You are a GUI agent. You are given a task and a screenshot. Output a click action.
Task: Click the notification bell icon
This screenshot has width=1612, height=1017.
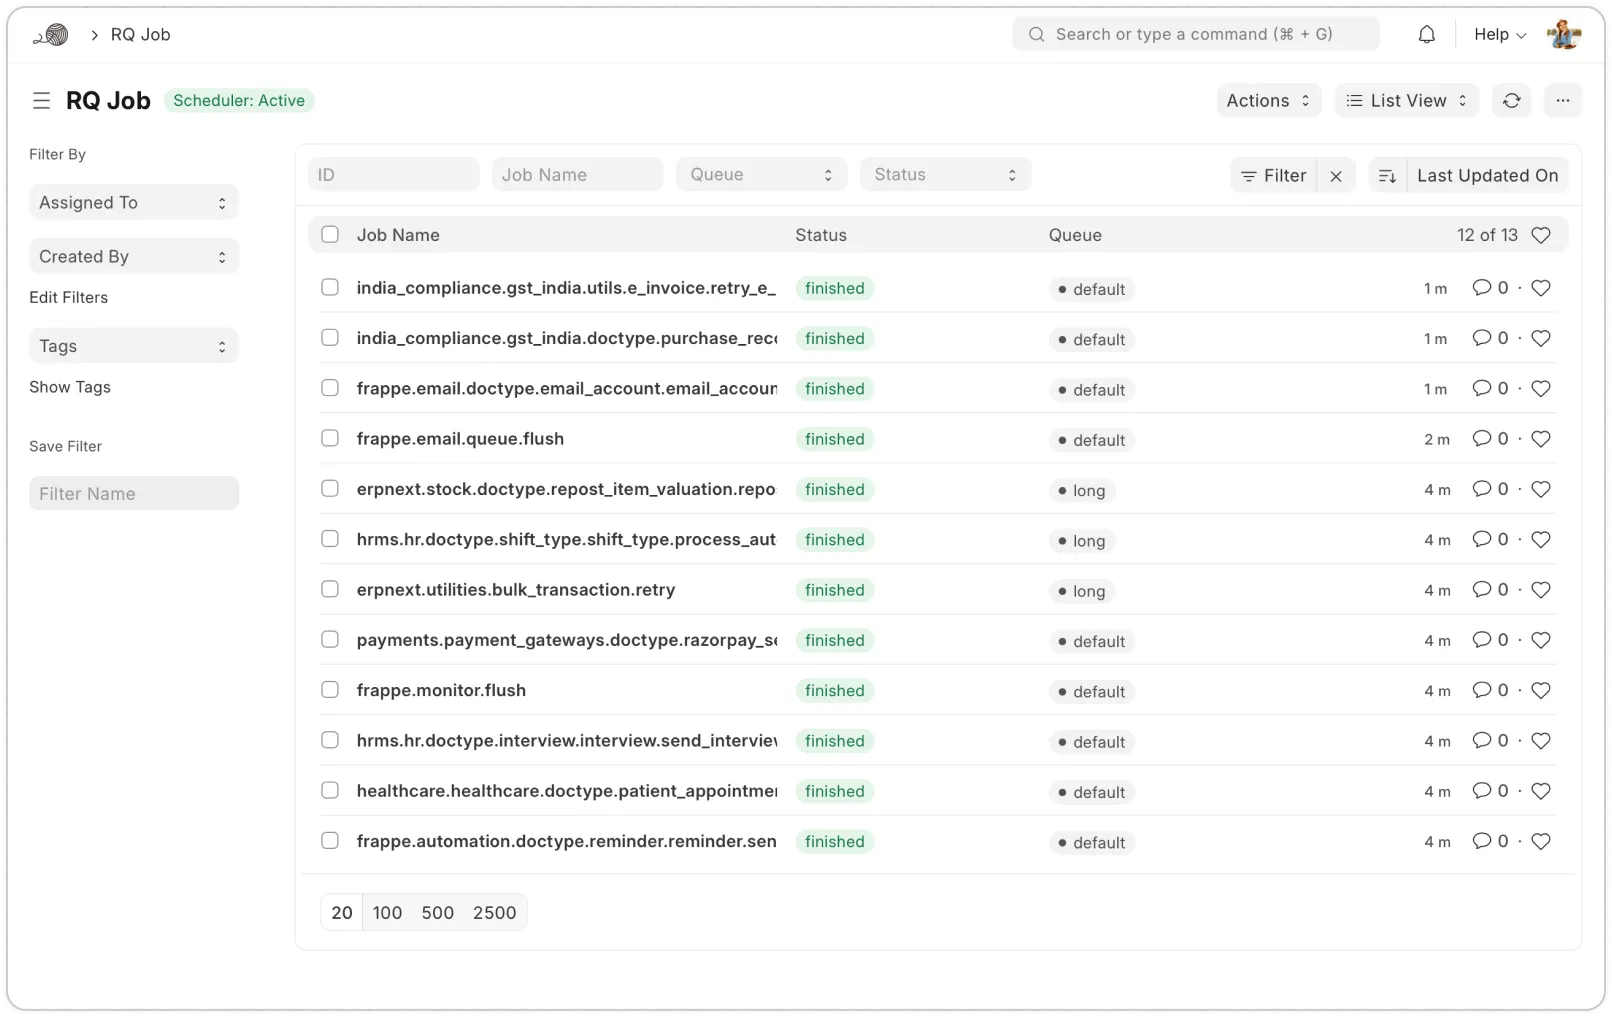tap(1426, 33)
